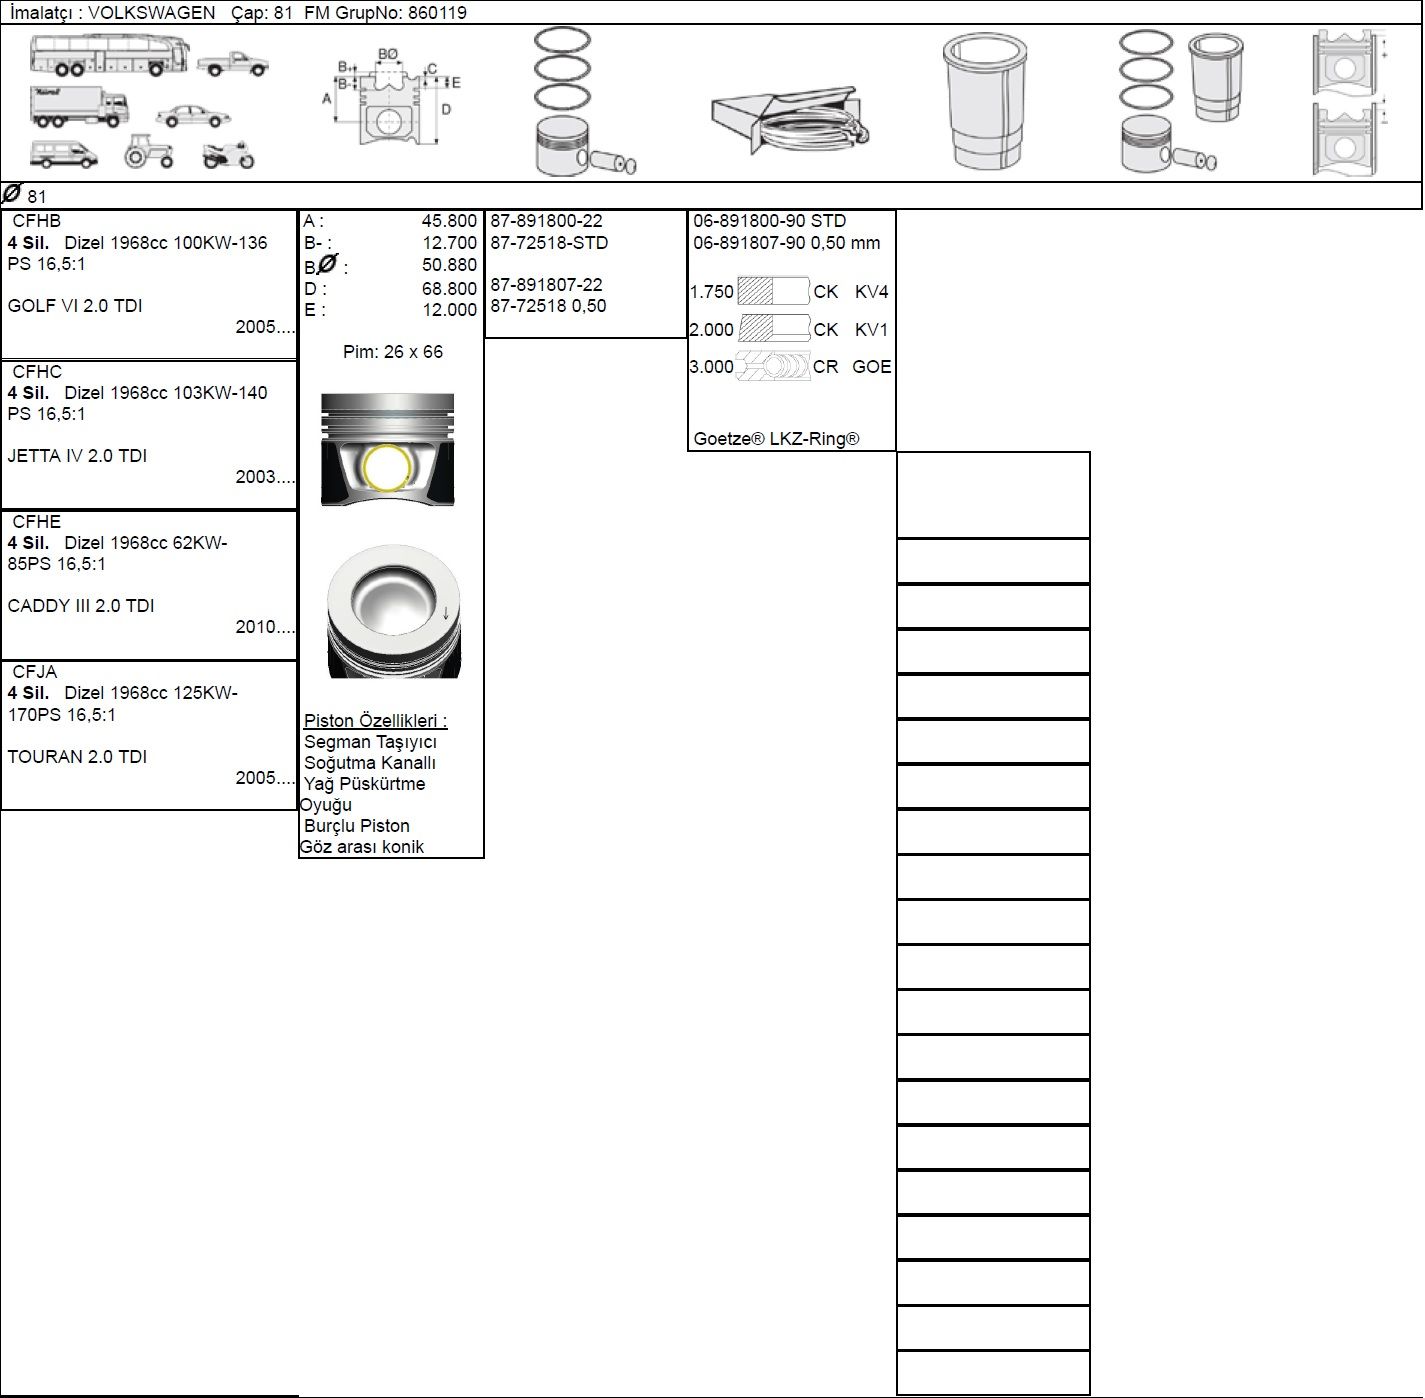Screen dimensions: 1425x1398
Task: Select engine code CFHB
Action: coord(37,221)
